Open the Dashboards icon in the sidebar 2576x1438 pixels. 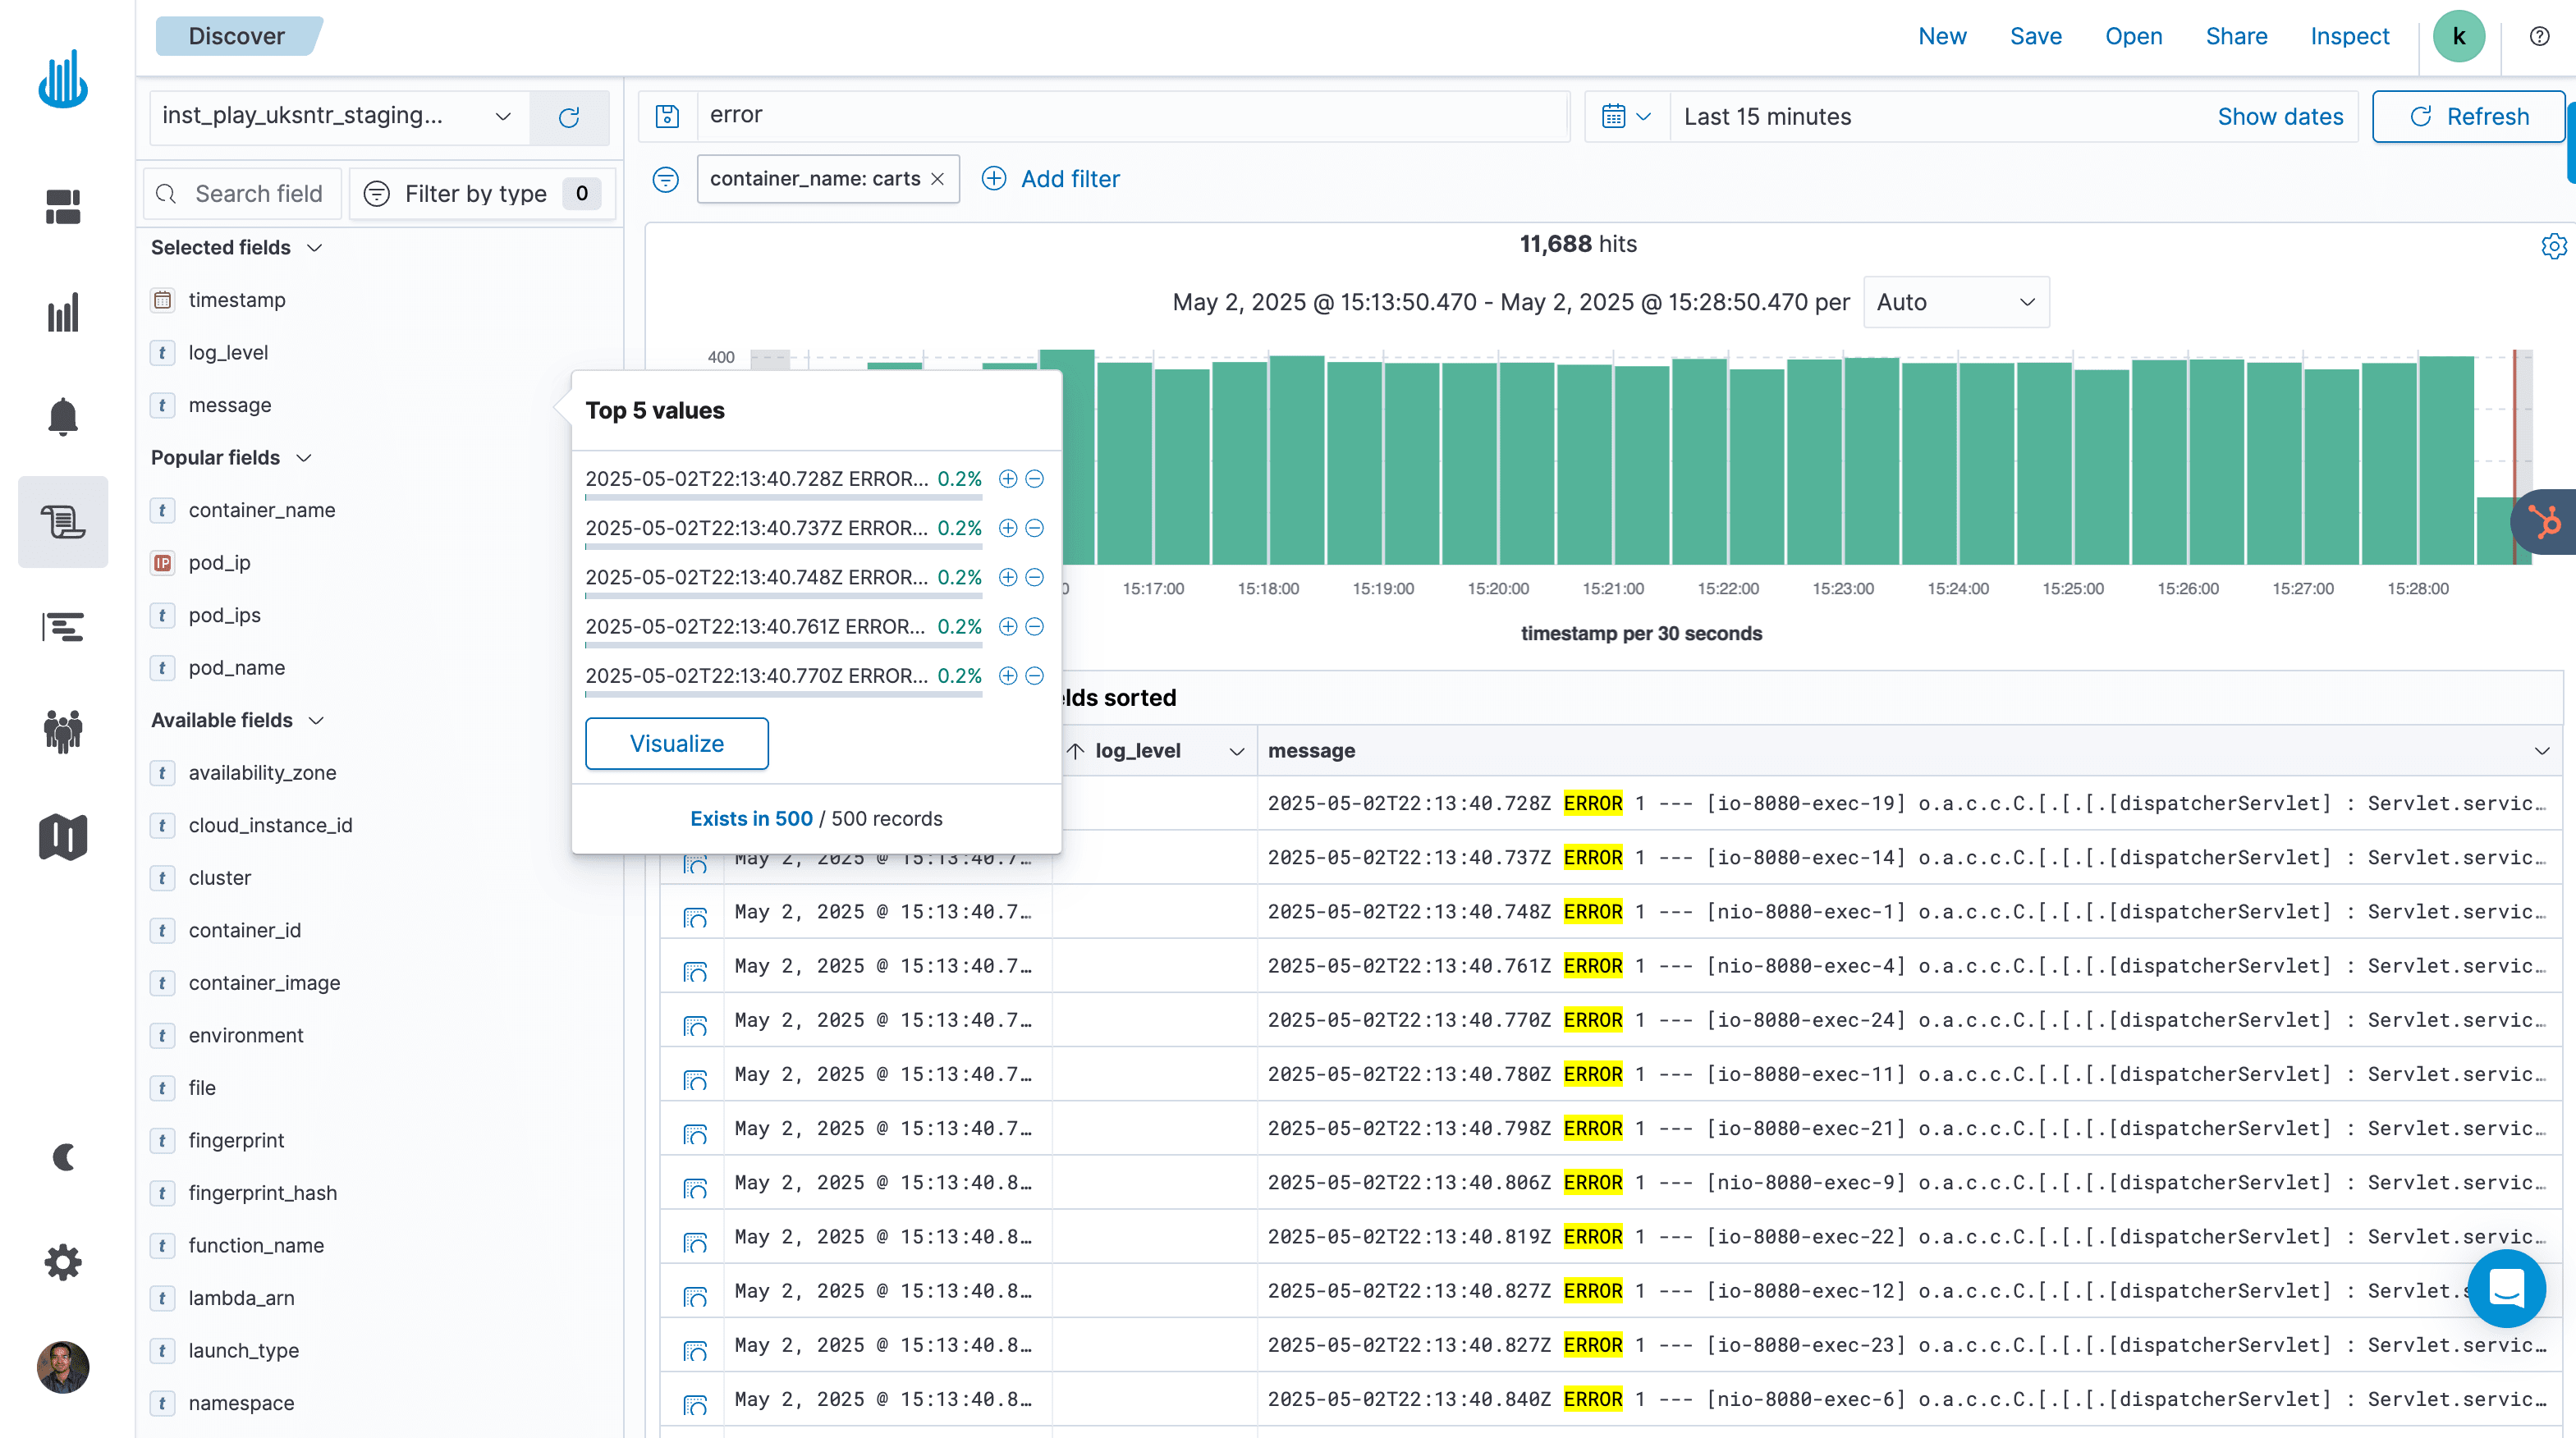click(x=63, y=207)
